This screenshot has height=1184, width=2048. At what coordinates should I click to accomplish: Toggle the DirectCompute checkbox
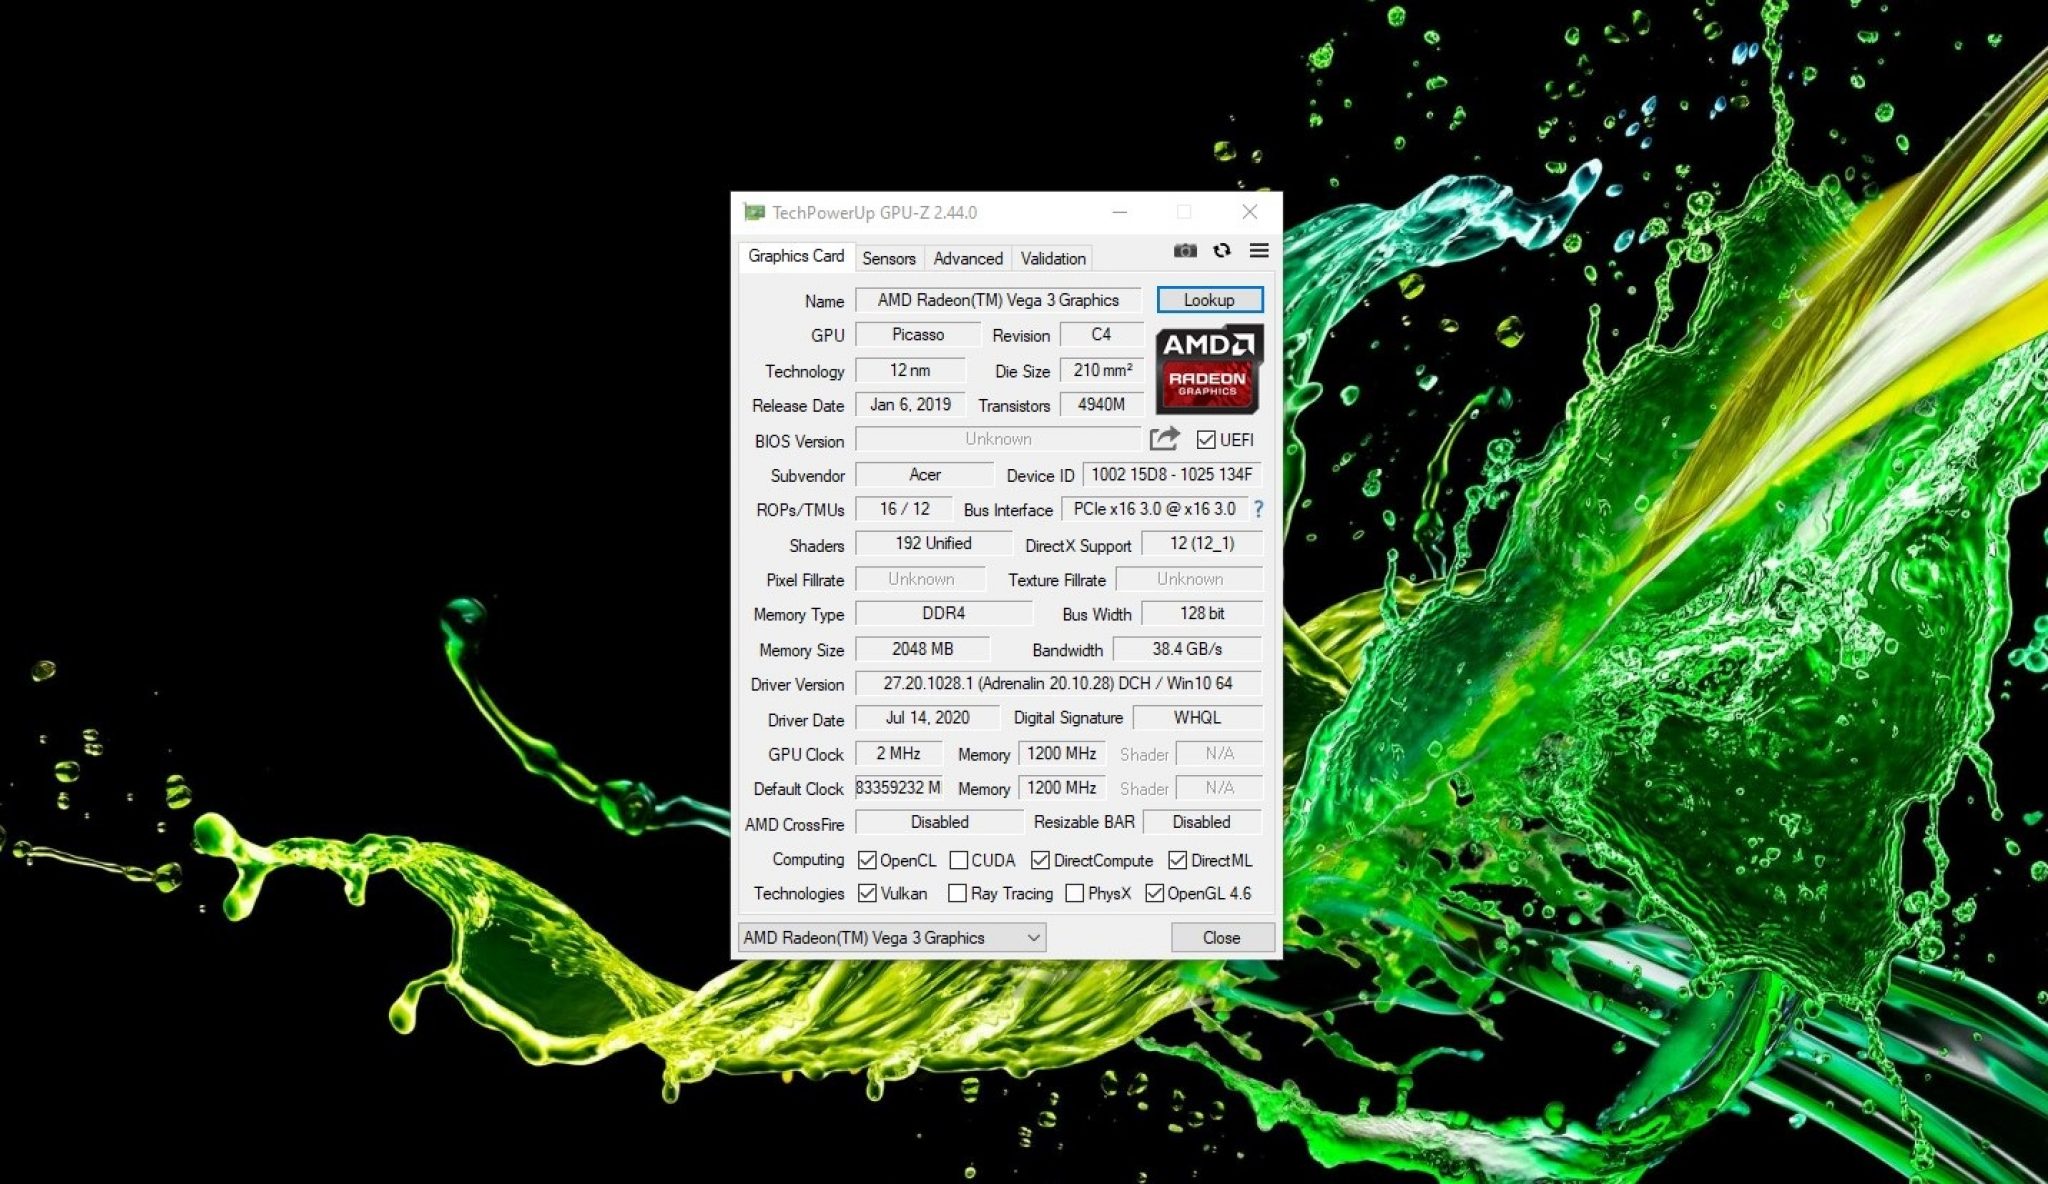tap(1038, 859)
